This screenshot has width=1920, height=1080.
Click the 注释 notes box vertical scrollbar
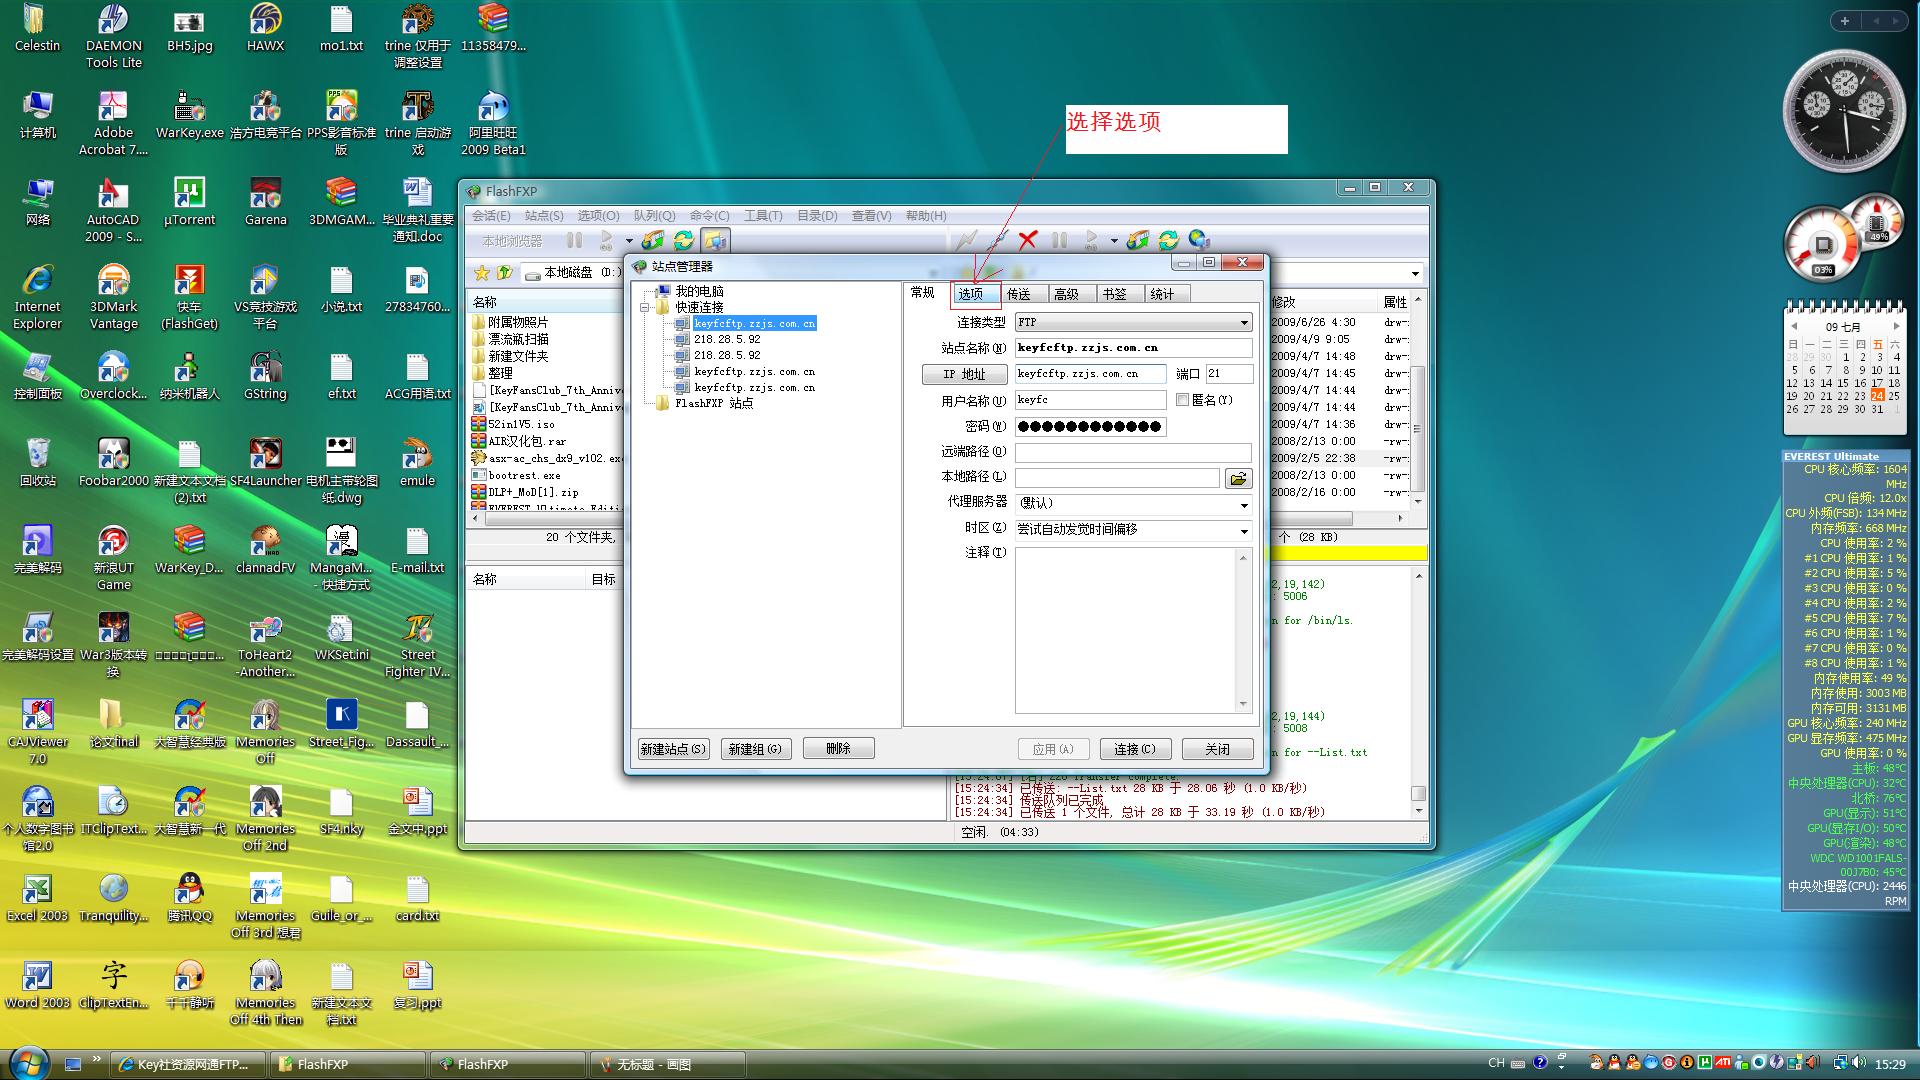(x=1243, y=630)
